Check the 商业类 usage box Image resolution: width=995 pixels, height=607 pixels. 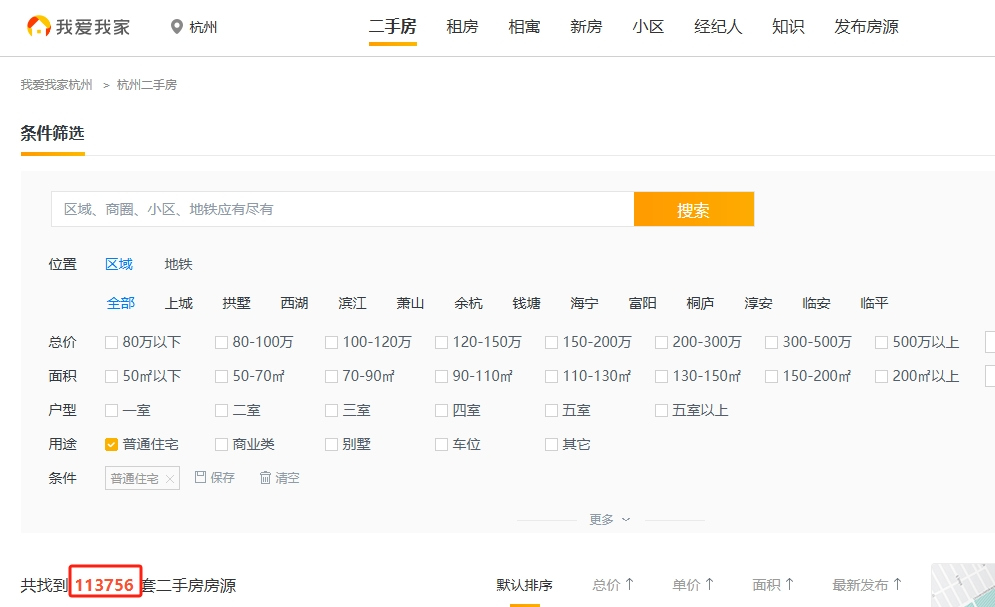(x=221, y=445)
